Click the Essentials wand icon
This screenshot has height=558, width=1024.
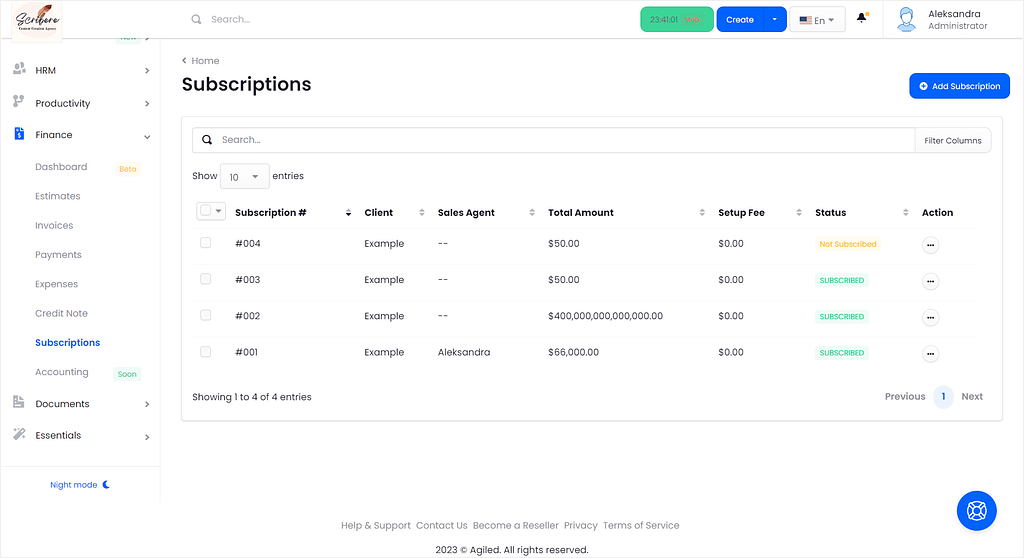click(19, 434)
